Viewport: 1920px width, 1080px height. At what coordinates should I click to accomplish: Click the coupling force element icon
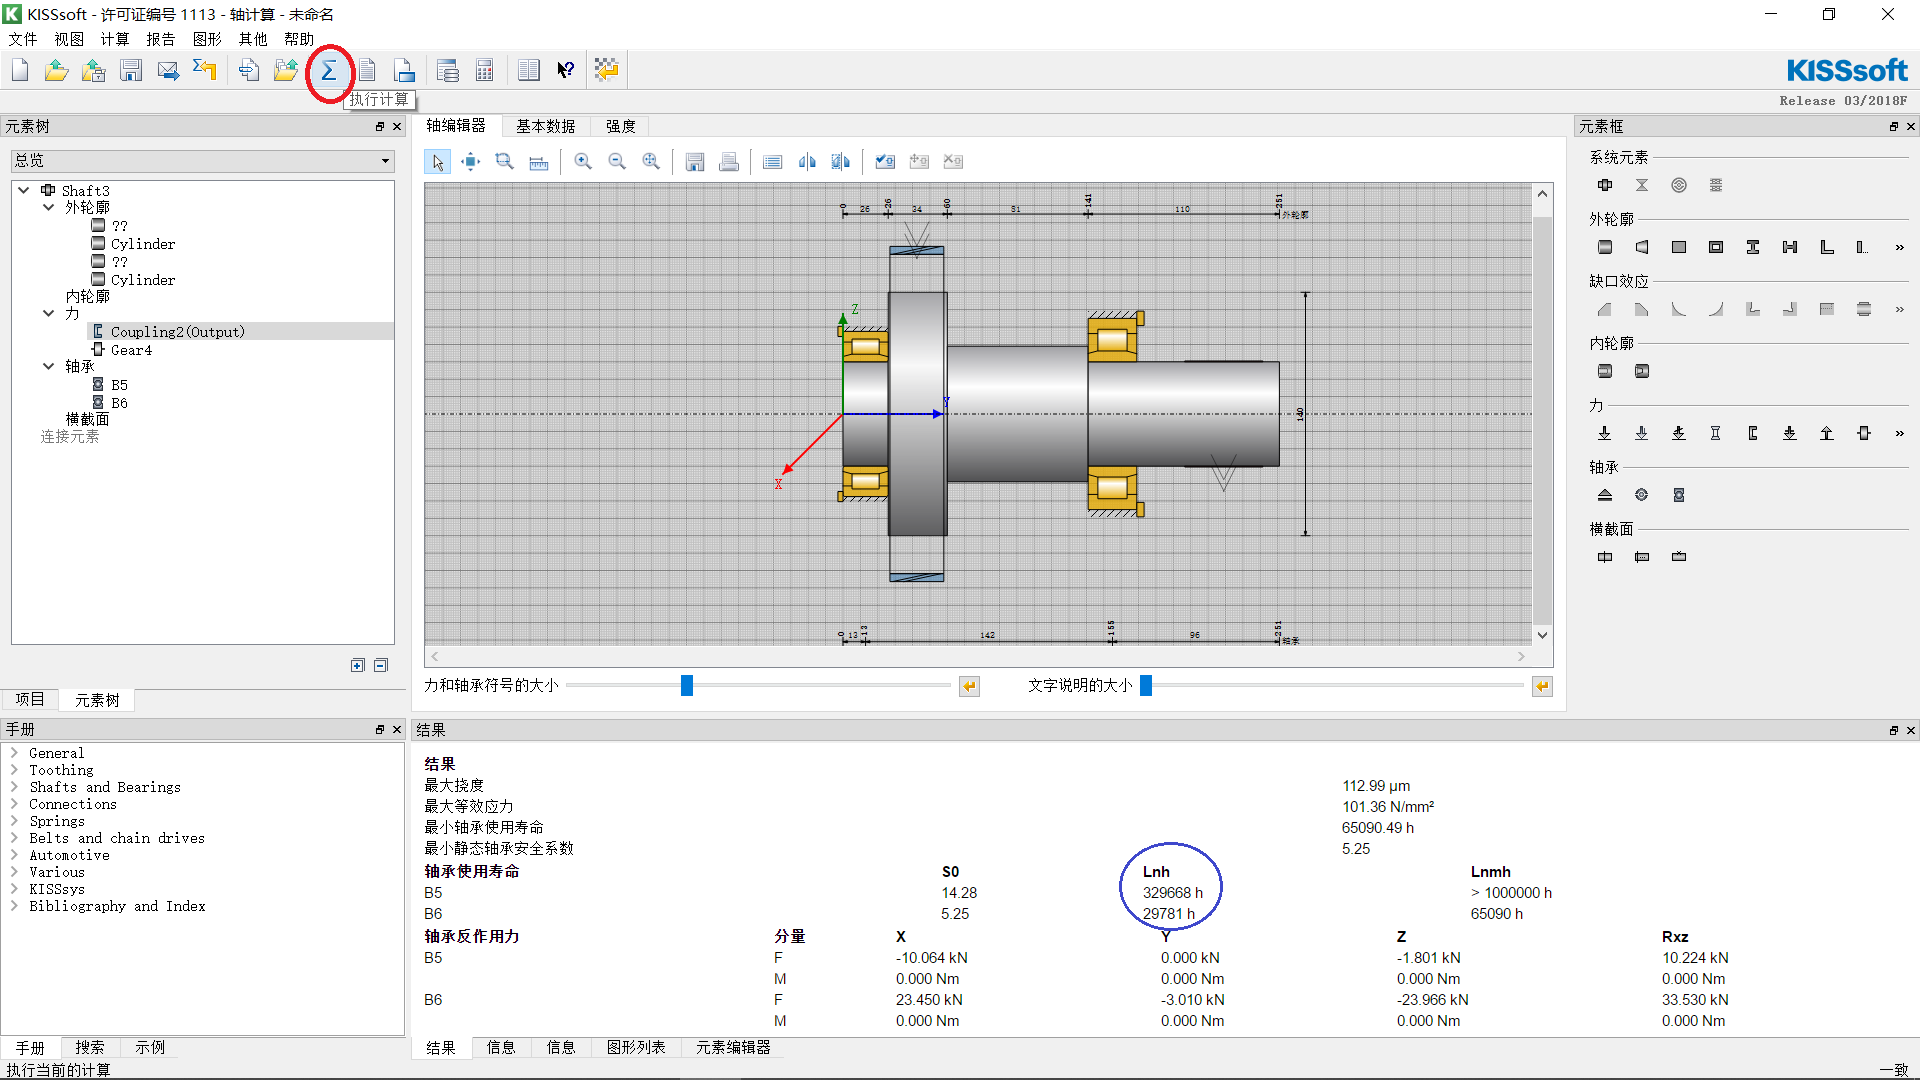(x=1753, y=433)
